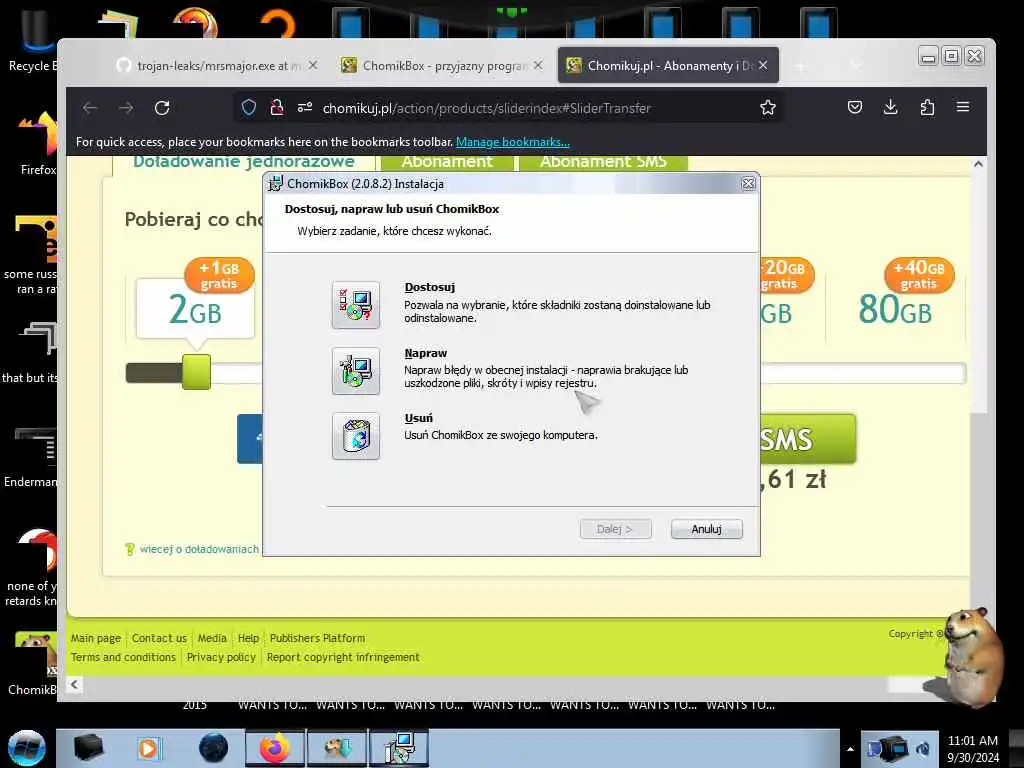Open the volume tray icon
This screenshot has width=1024, height=768.
click(923, 749)
